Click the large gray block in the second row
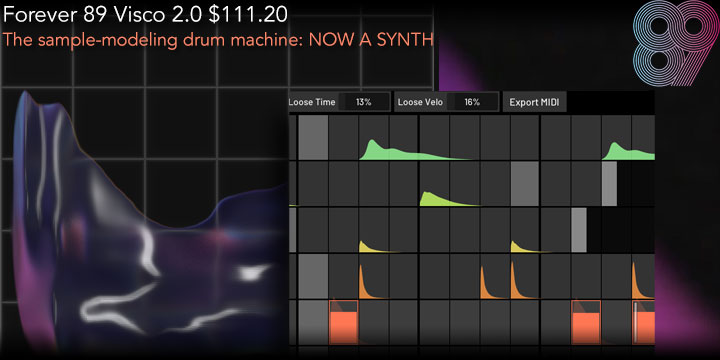Viewport: 720px width, 360px height. click(524, 184)
